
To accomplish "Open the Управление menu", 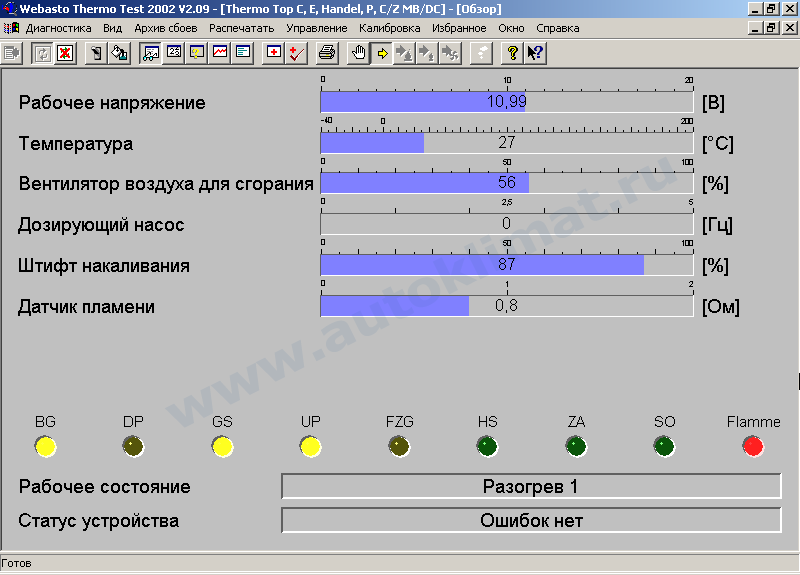I will [x=316, y=29].
